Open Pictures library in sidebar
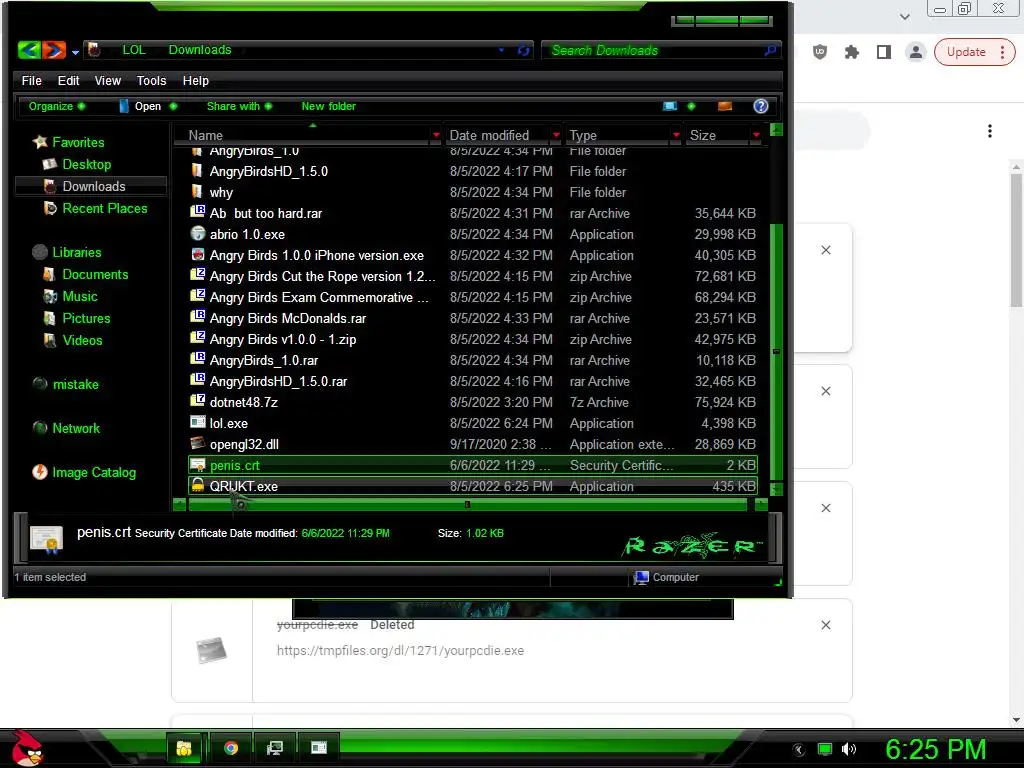The width and height of the screenshot is (1024, 768). 86,318
